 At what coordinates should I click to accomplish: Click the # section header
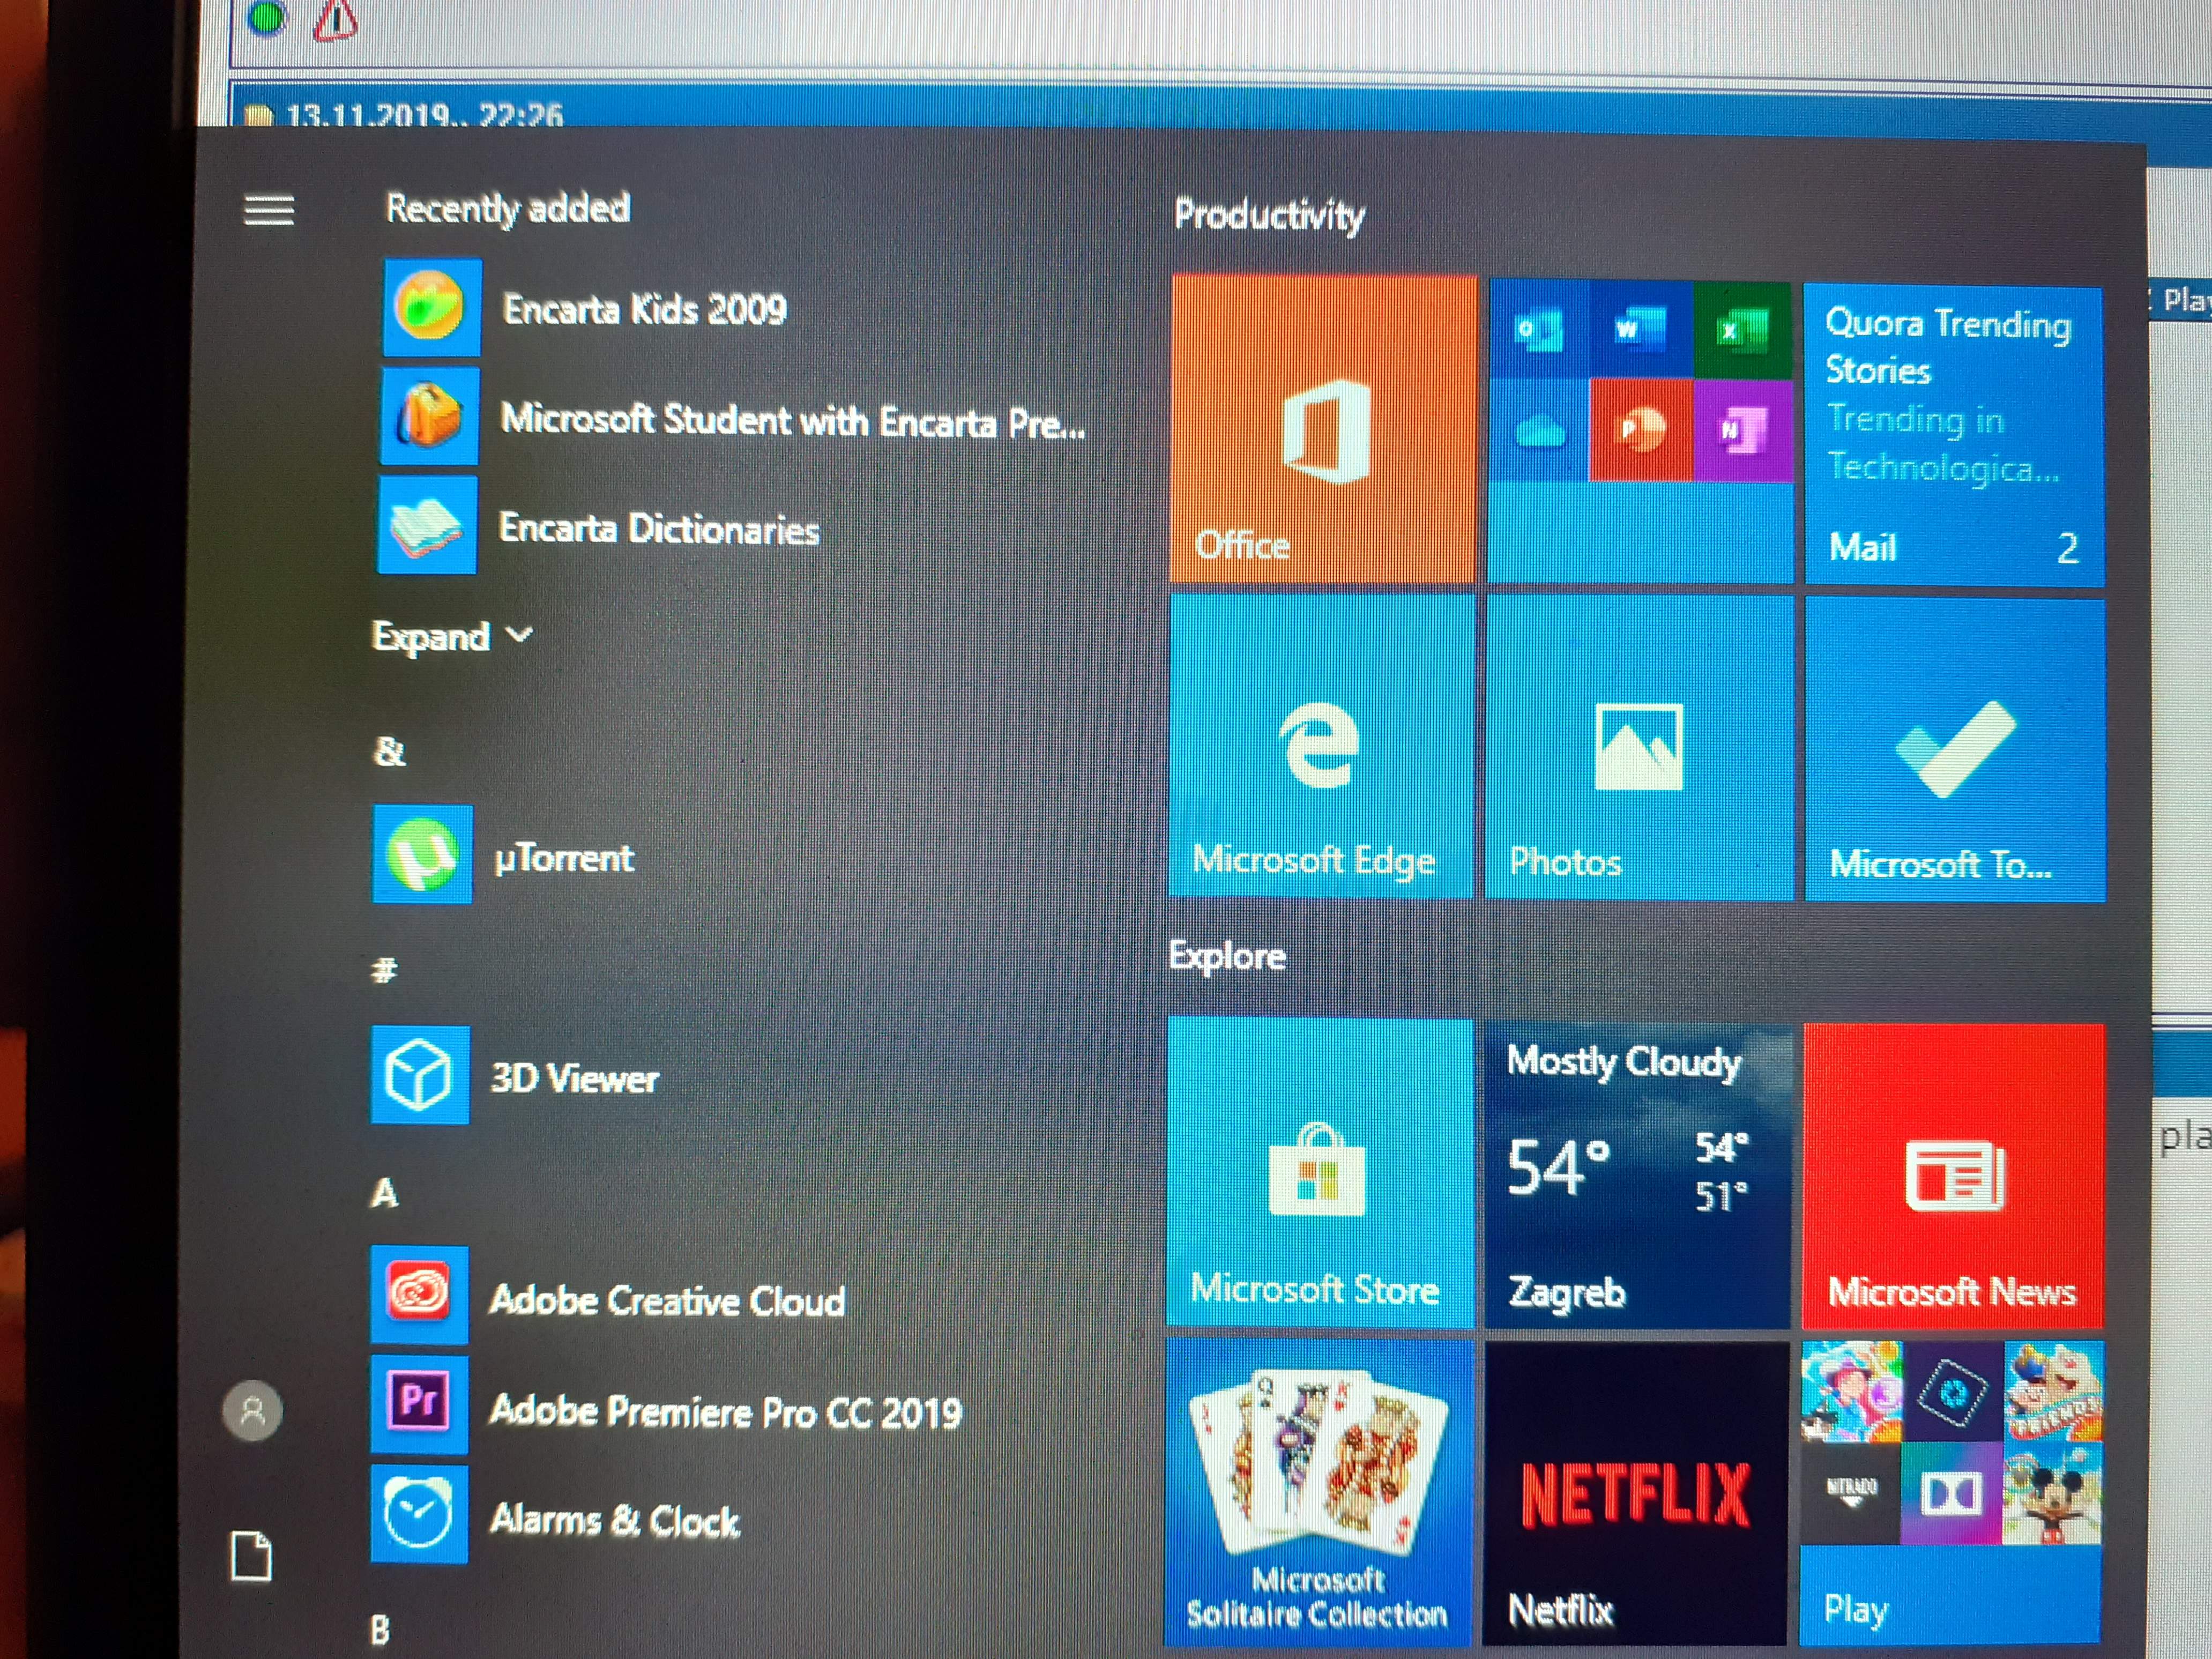coord(384,968)
